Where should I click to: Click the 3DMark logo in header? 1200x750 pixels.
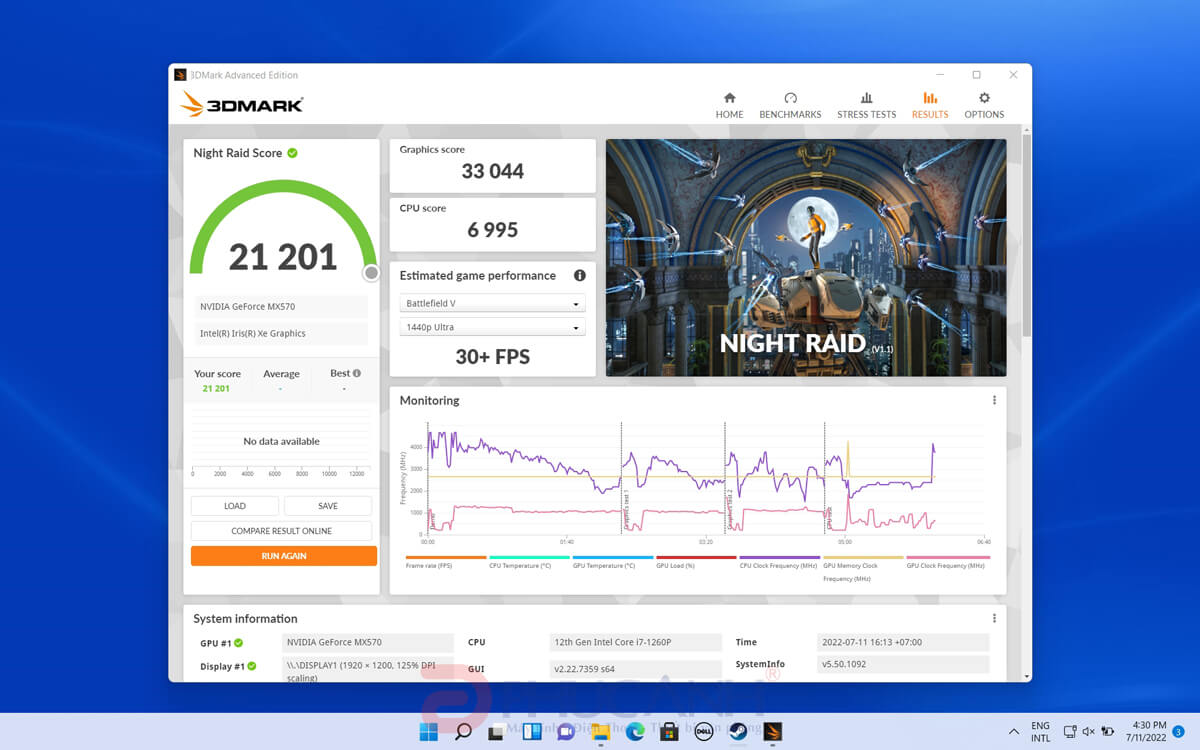241,104
